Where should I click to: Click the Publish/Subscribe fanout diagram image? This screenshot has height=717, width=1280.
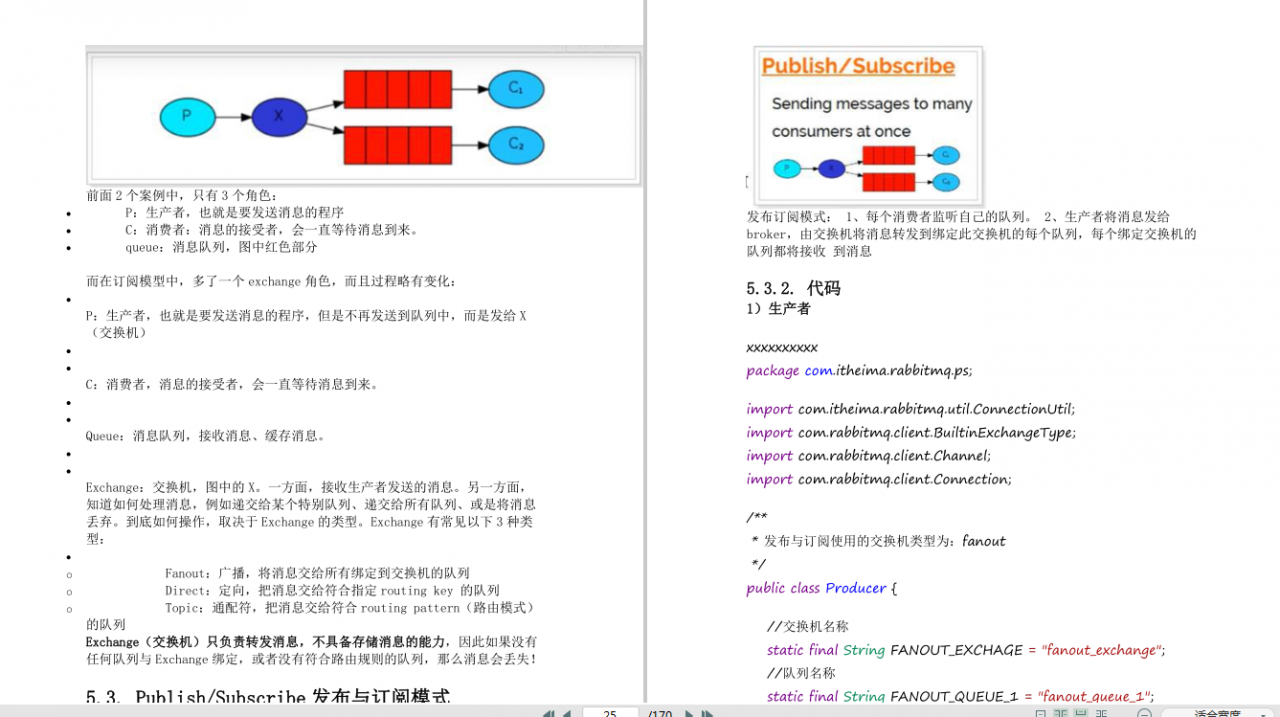tap(866, 125)
